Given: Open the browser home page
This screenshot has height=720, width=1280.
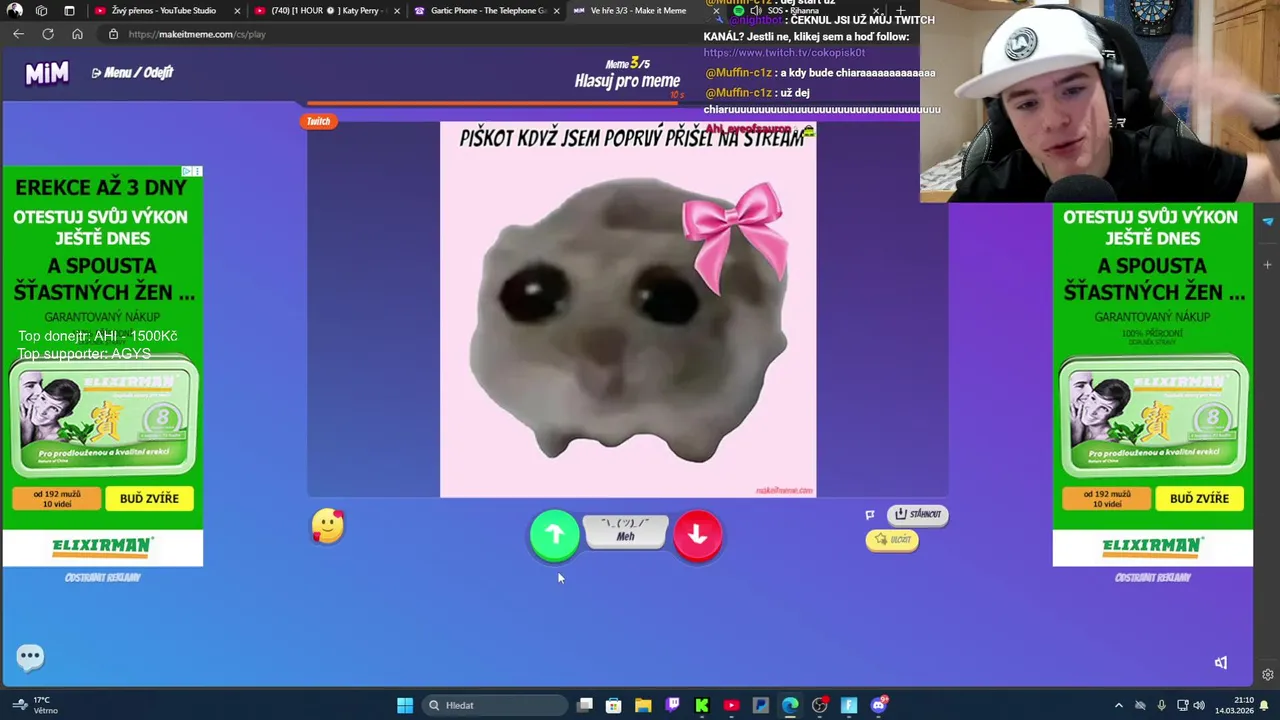Looking at the screenshot, I should (x=77, y=34).
